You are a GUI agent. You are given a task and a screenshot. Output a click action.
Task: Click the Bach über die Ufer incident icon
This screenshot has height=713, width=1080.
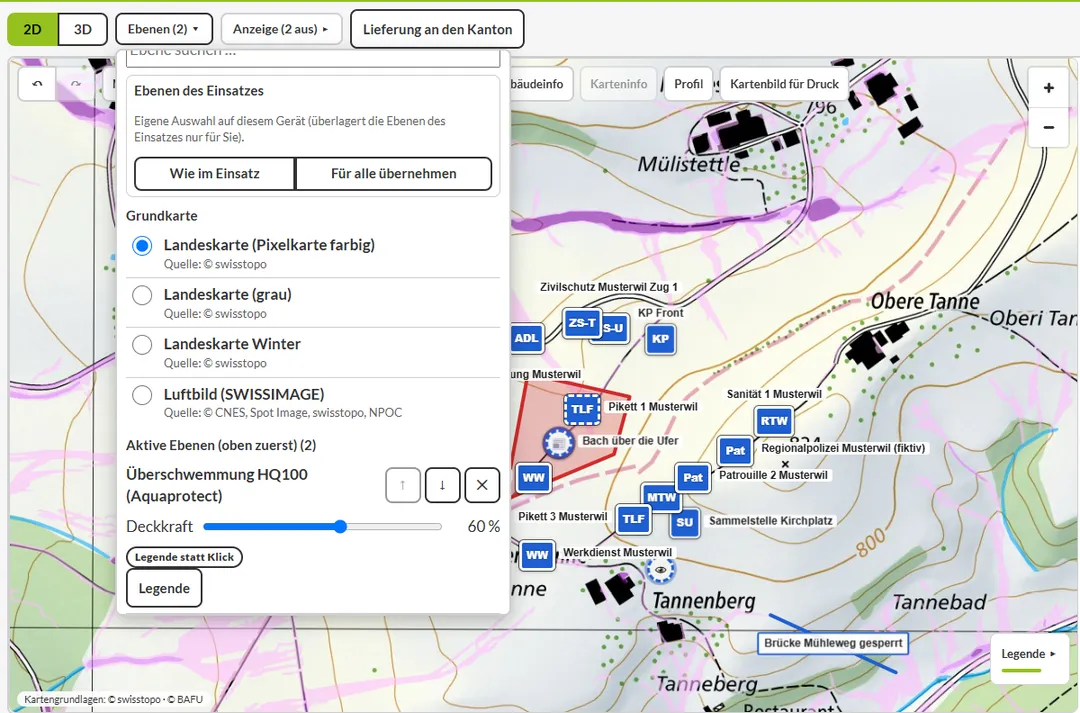pos(559,443)
